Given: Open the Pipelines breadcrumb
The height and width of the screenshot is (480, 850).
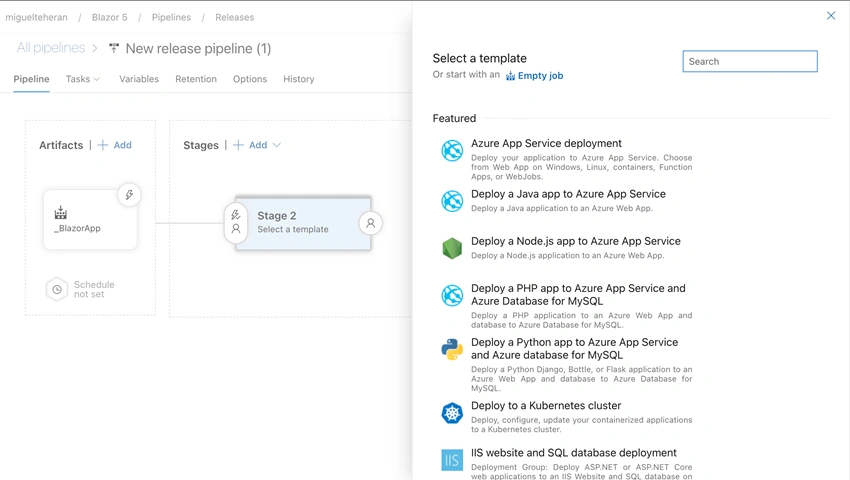Looking at the screenshot, I should tap(171, 17).
